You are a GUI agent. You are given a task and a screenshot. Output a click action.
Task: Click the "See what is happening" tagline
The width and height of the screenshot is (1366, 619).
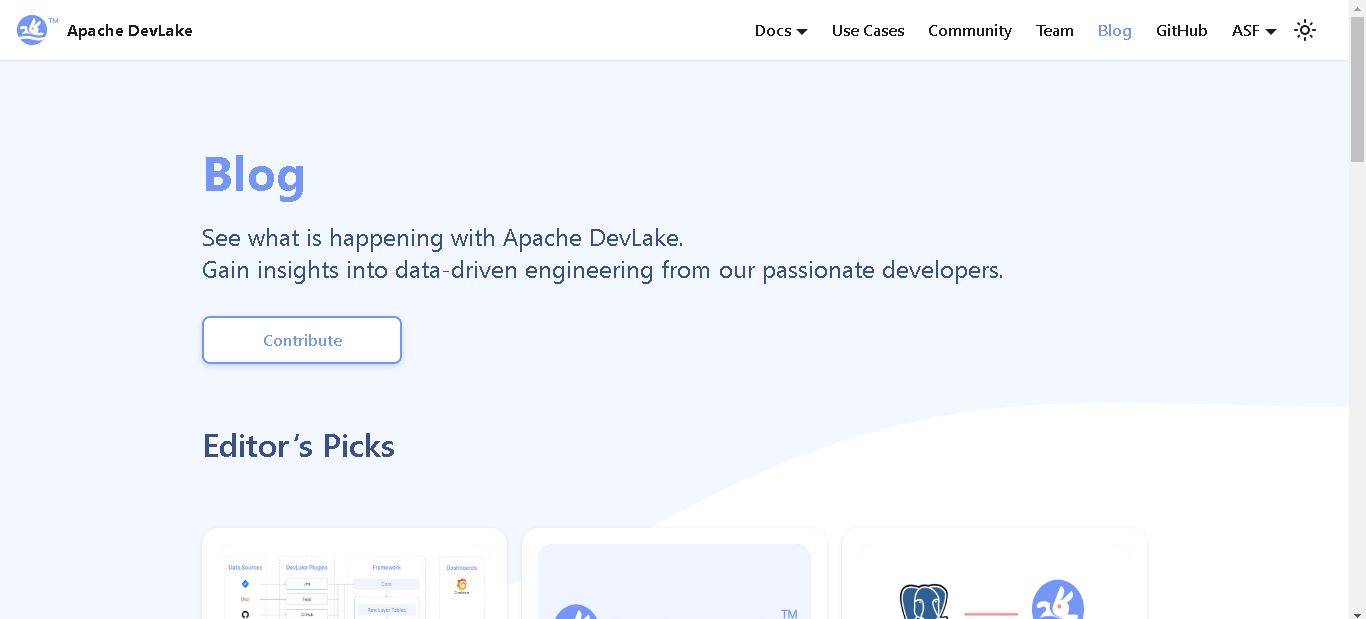click(443, 238)
